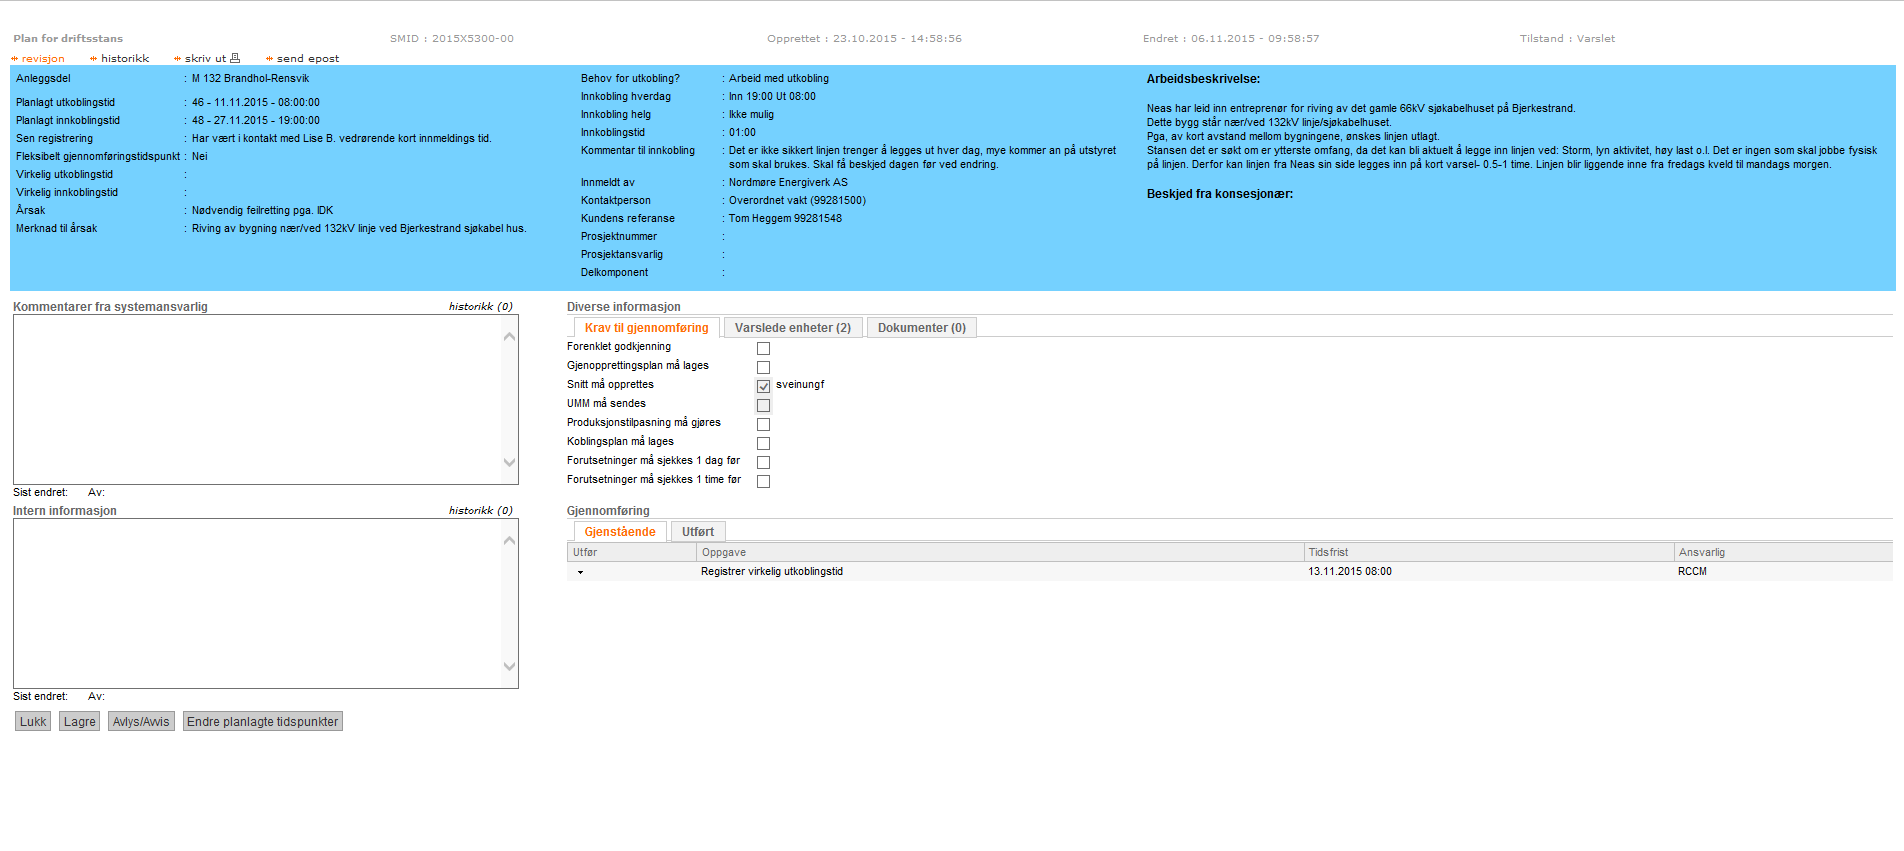1904x851 pixels.
Task: Select the Gjenstående tab
Action: pos(620,532)
